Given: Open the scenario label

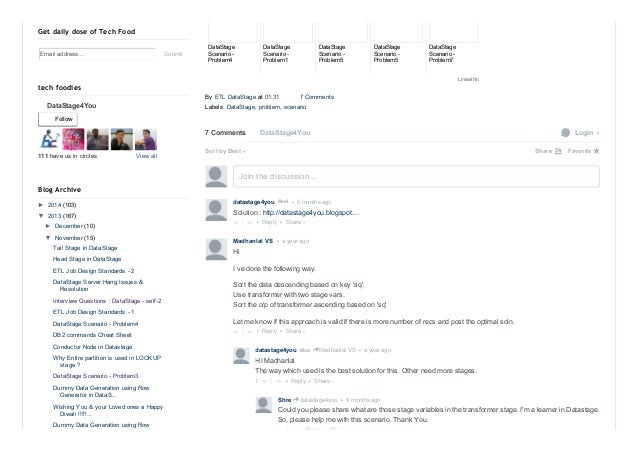Looking at the screenshot, I should [295, 107].
